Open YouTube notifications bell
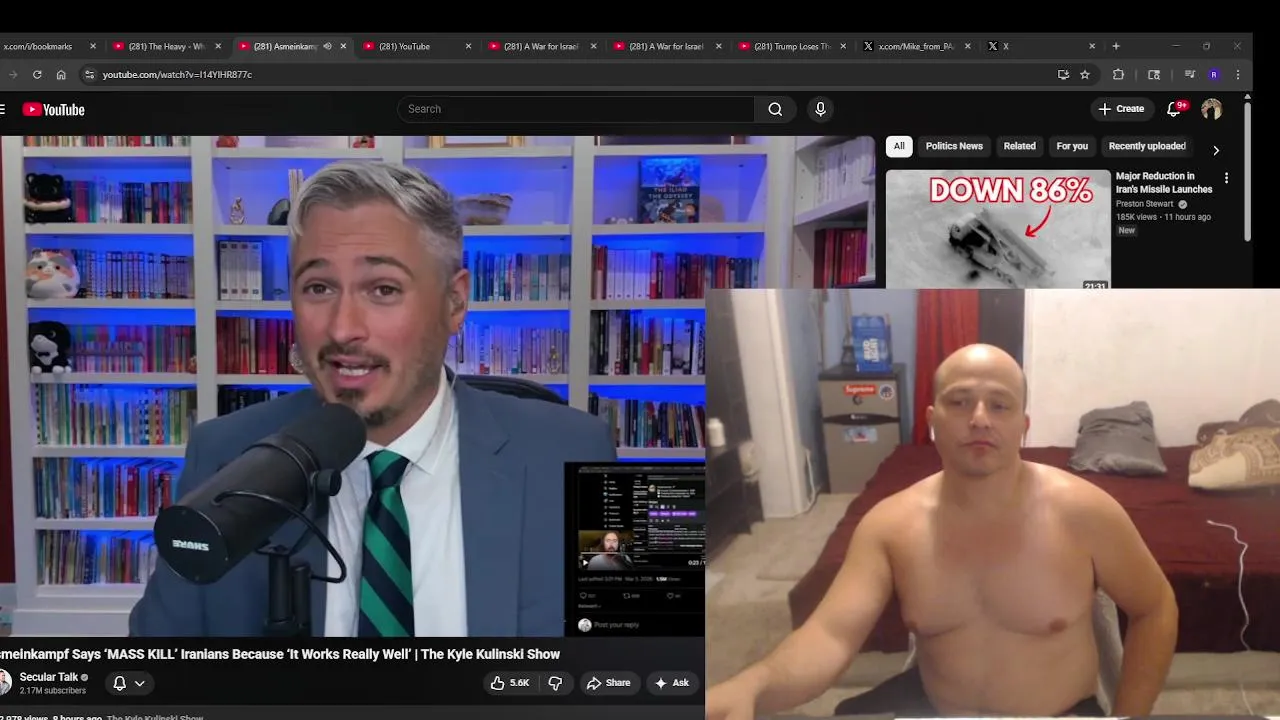Image resolution: width=1280 pixels, height=720 pixels. point(1175,109)
